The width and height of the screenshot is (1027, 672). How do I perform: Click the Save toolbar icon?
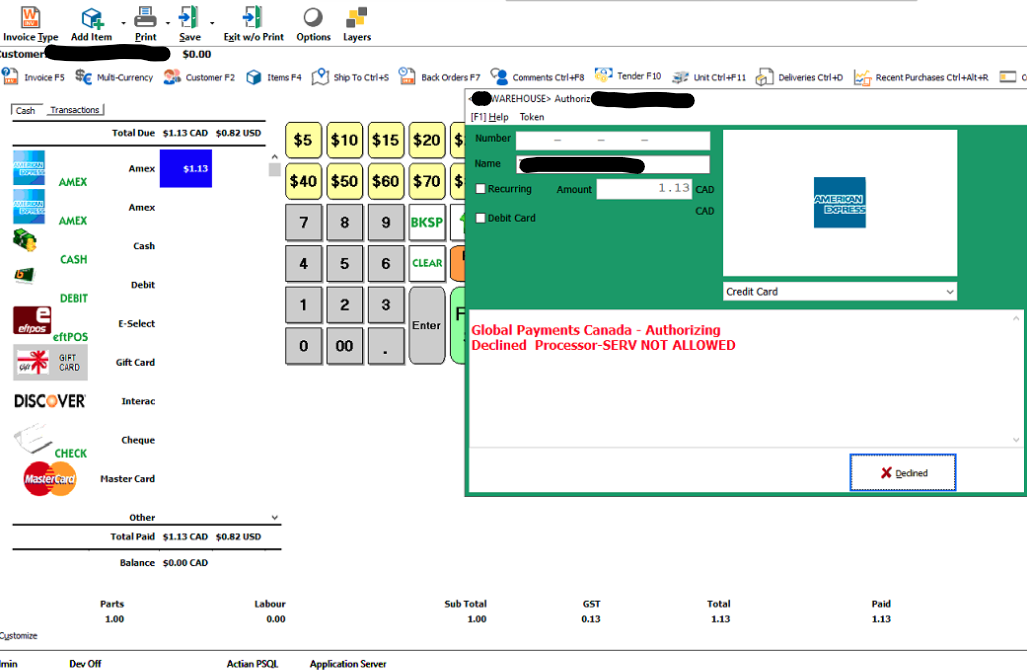[189, 24]
